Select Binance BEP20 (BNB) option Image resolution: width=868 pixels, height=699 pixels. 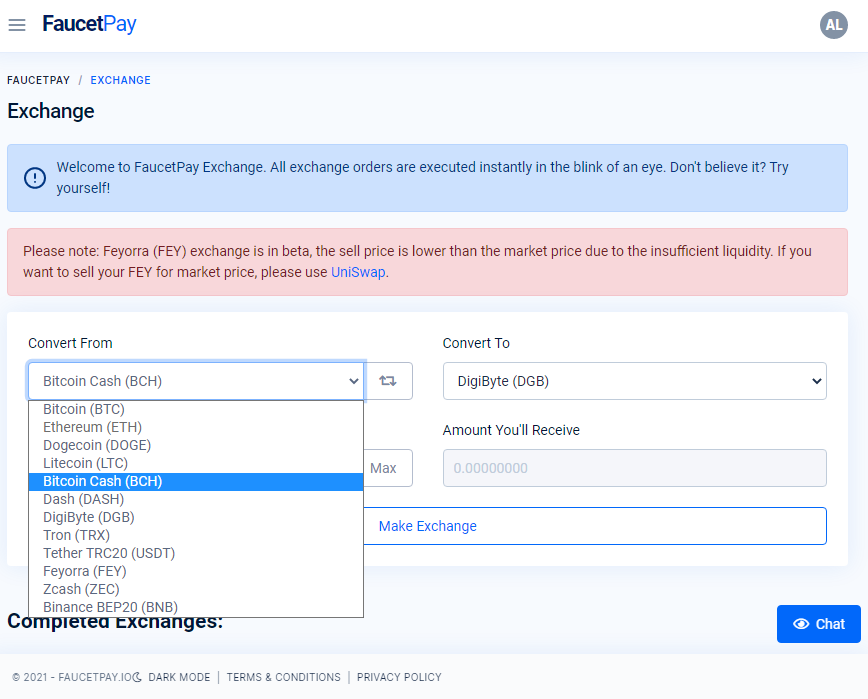(x=196, y=607)
